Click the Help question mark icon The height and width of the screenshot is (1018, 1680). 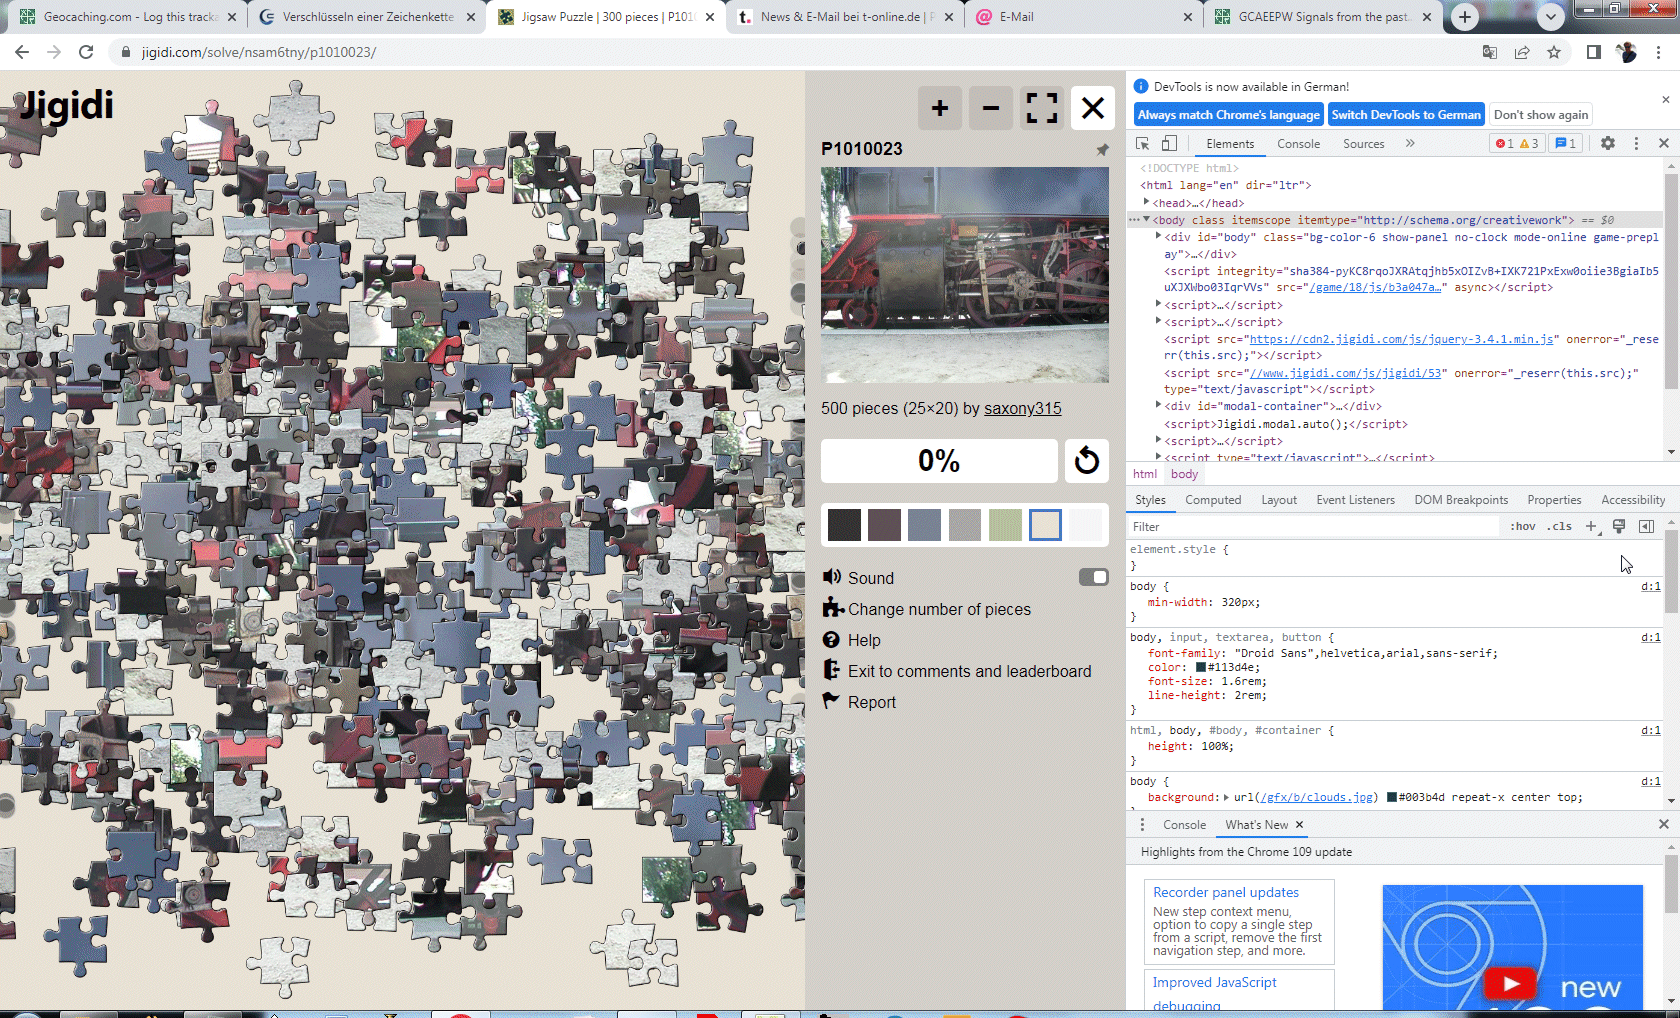tap(831, 640)
